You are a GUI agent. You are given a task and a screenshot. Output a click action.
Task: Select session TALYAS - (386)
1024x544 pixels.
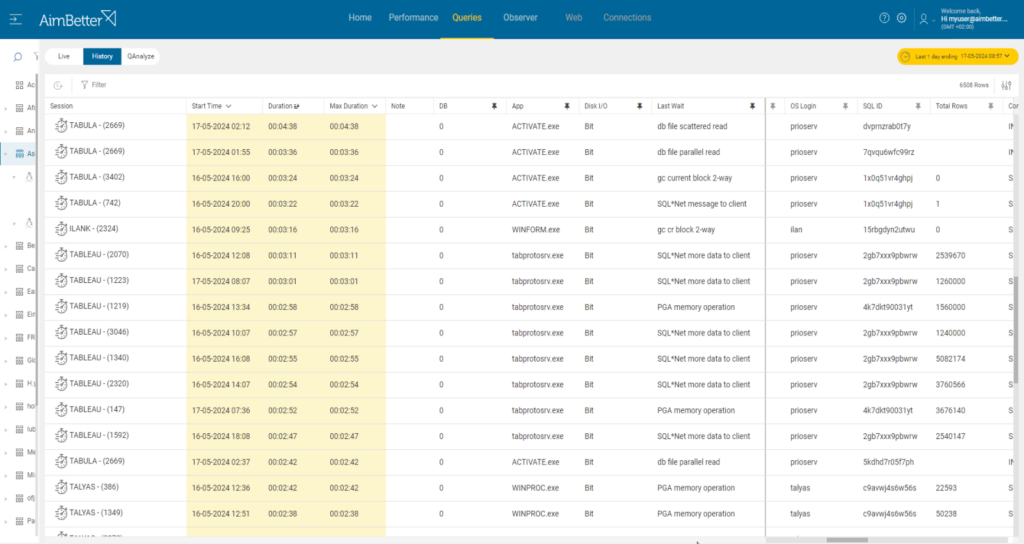(x=94, y=487)
